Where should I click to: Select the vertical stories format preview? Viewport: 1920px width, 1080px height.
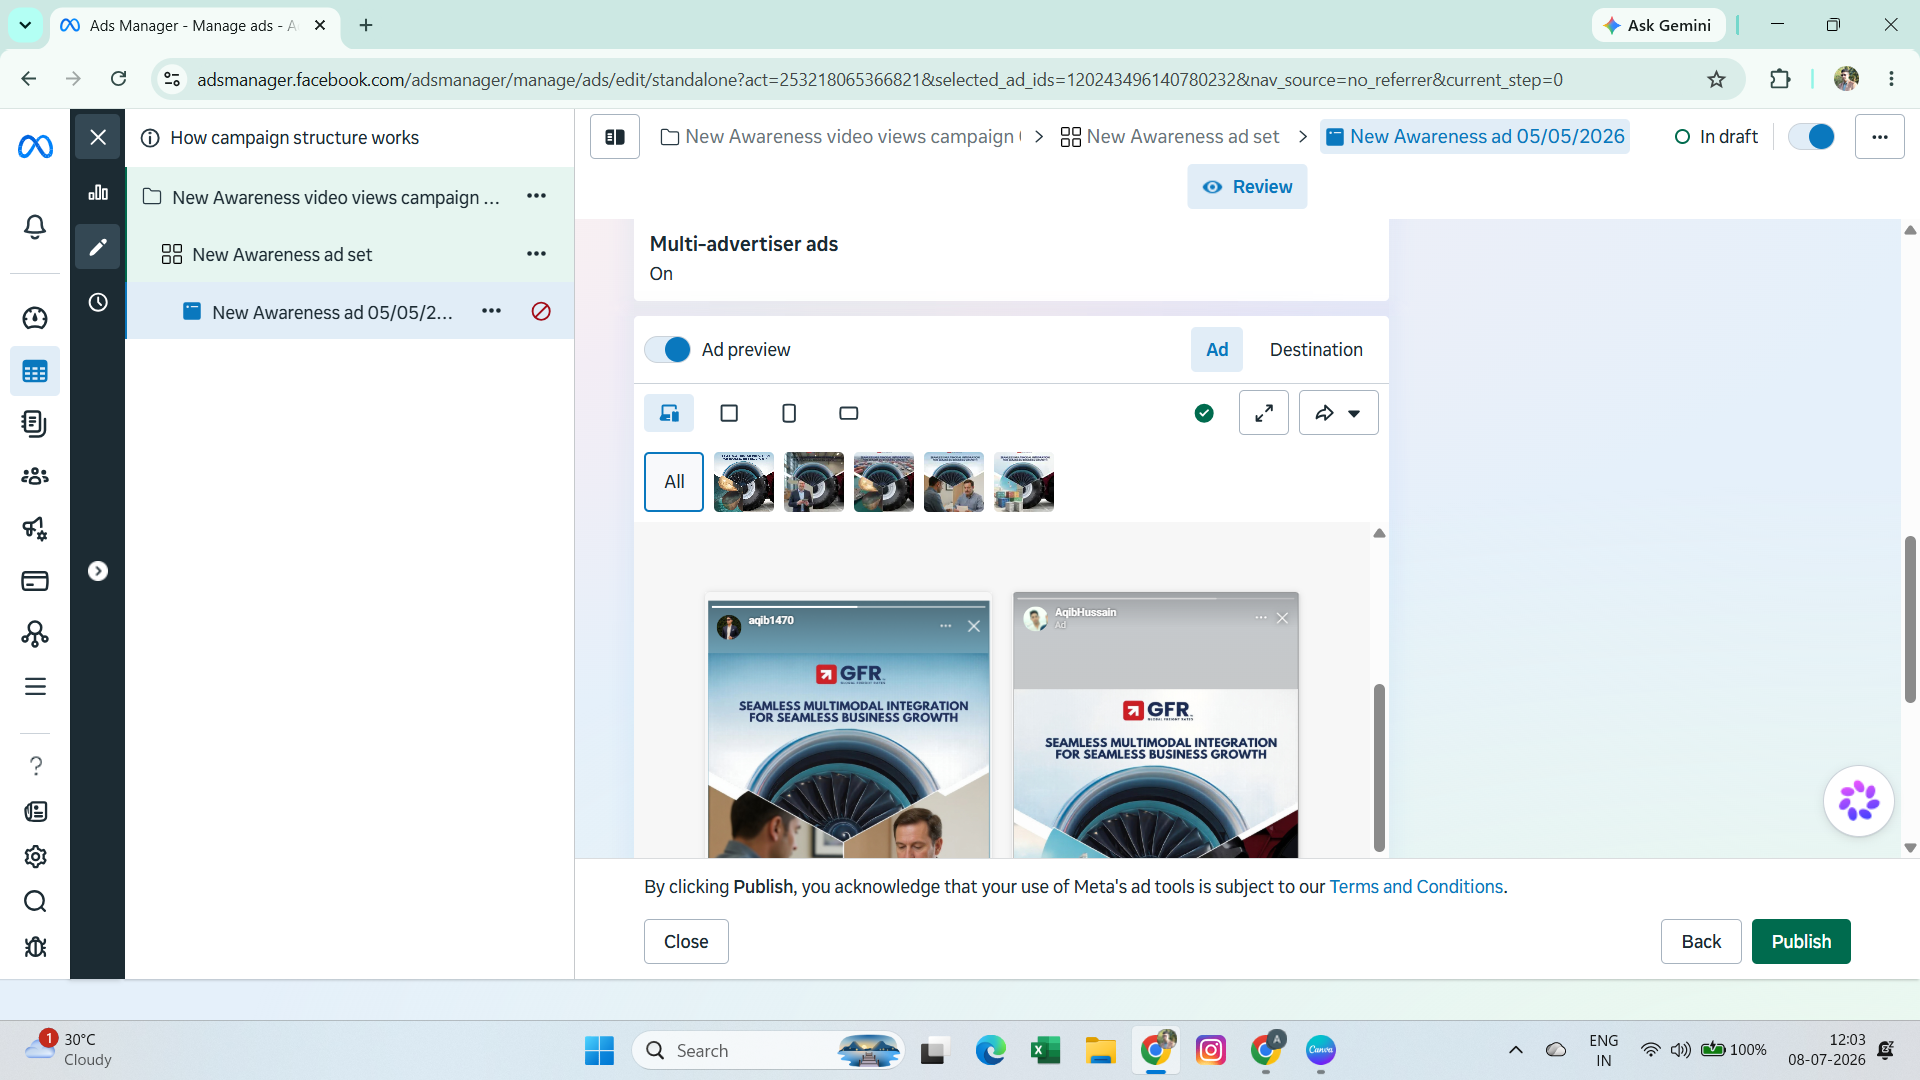tap(789, 413)
